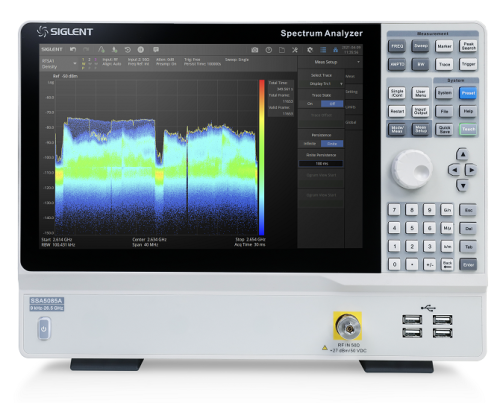Set Trace State to On
The image size is (500, 403).
310,104
